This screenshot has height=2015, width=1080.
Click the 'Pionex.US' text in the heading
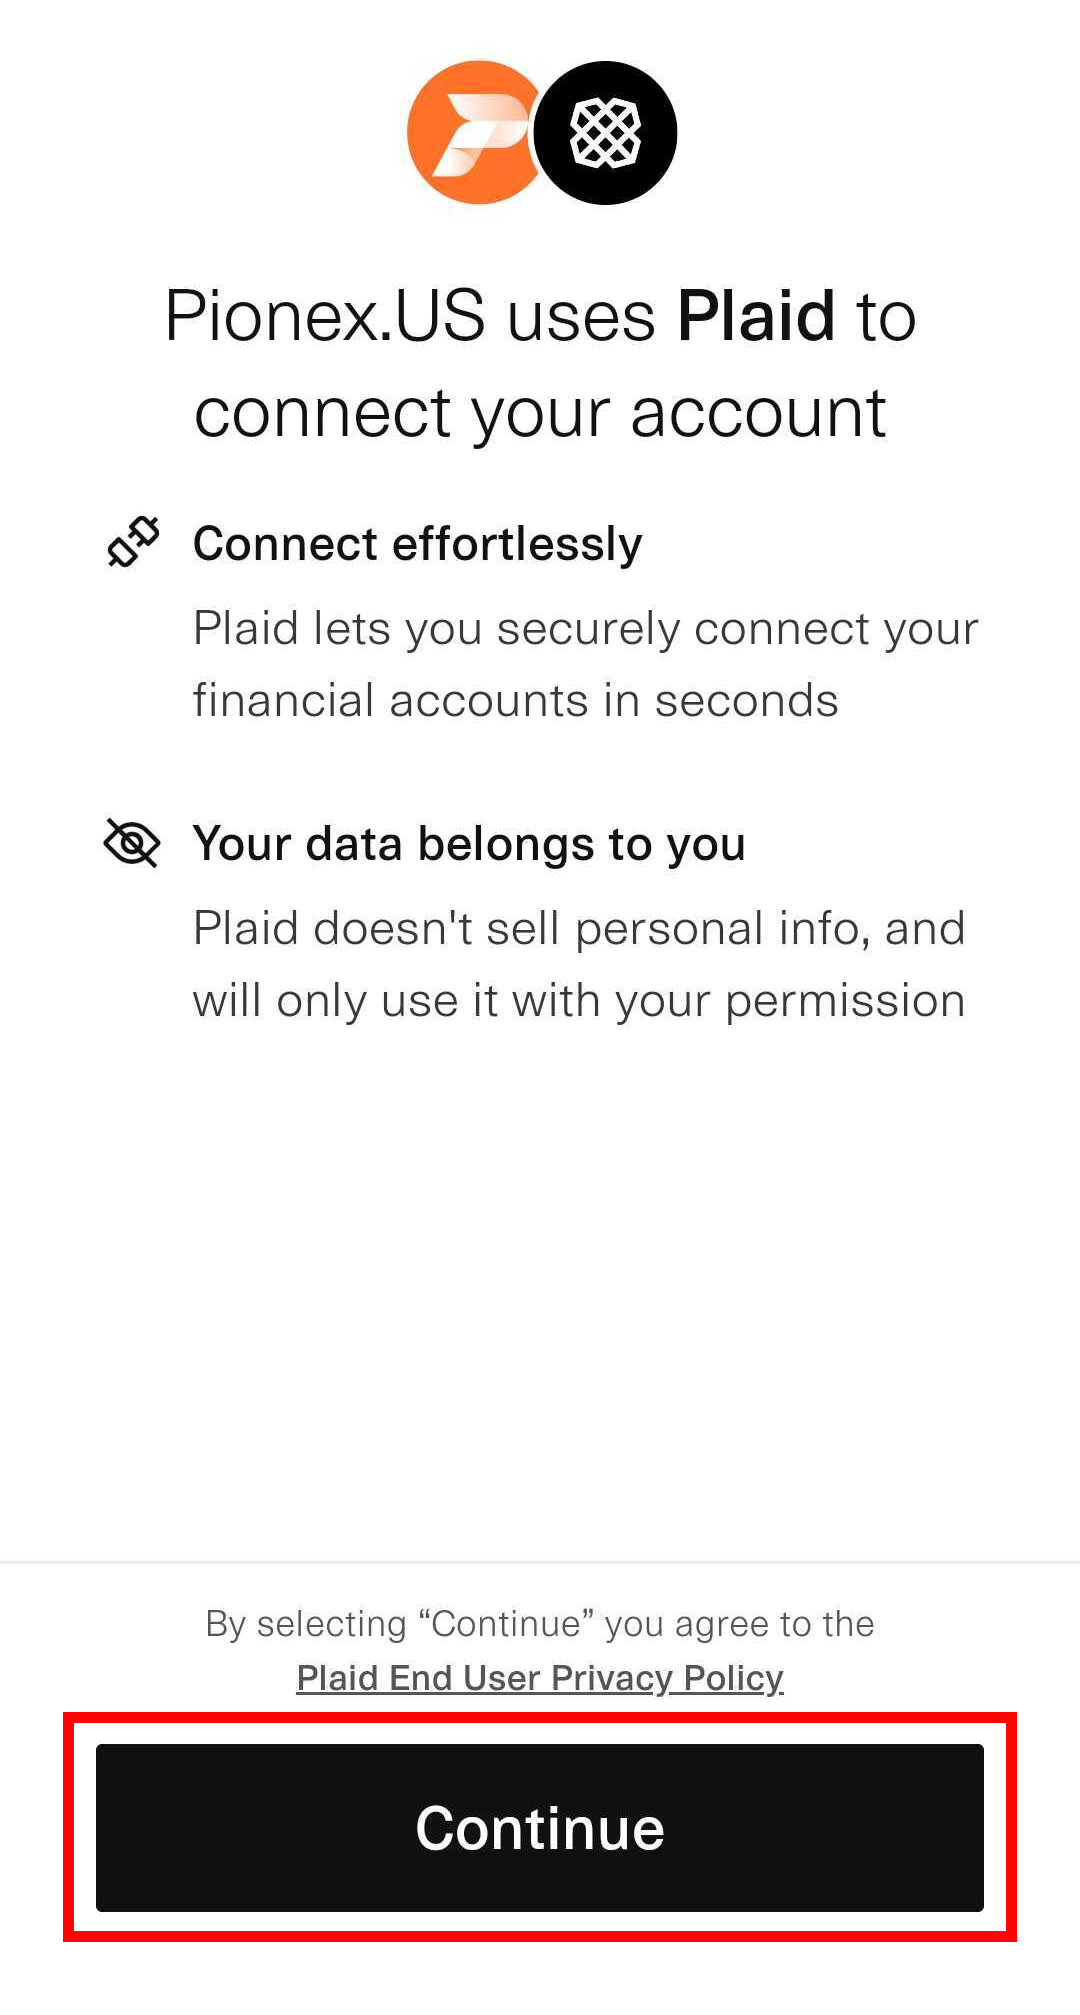coord(325,316)
